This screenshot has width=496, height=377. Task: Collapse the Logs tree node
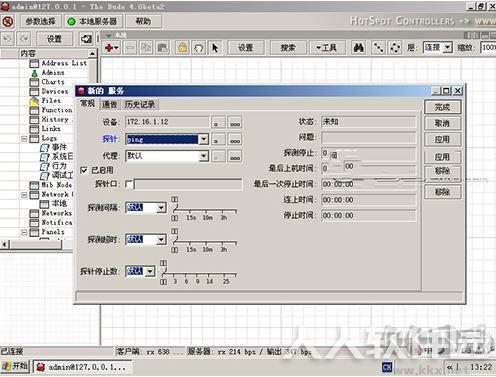point(24,139)
